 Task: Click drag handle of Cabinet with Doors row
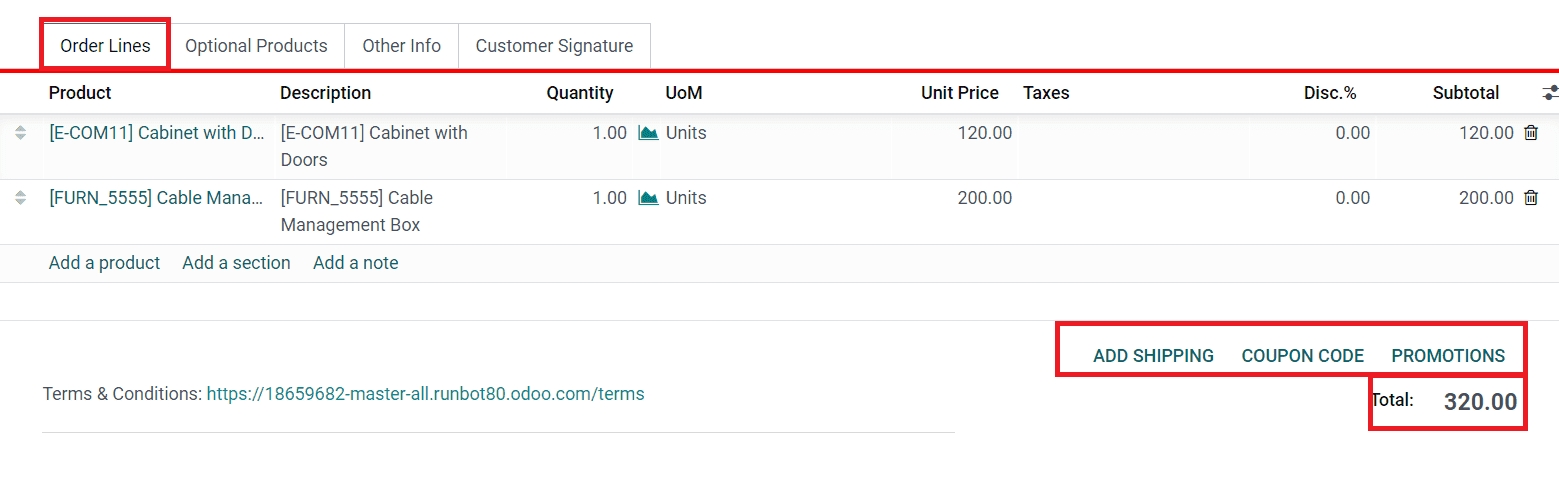pos(20,133)
